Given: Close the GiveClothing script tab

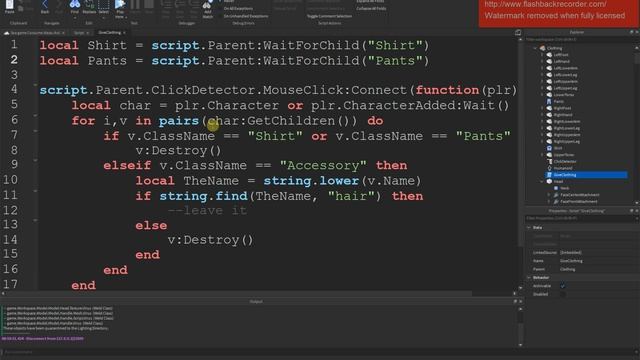Looking at the screenshot, I should click(124, 33).
